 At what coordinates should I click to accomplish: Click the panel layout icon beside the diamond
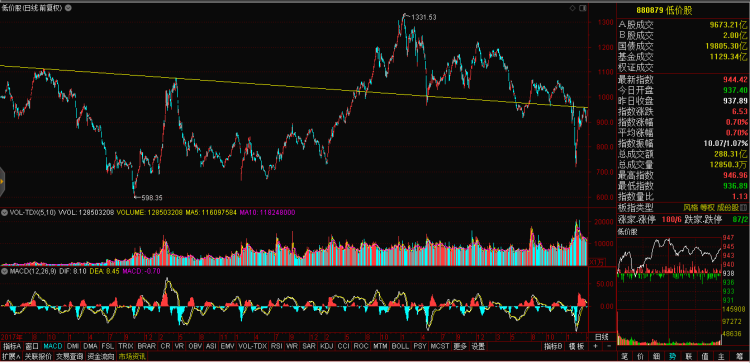pos(582,8)
